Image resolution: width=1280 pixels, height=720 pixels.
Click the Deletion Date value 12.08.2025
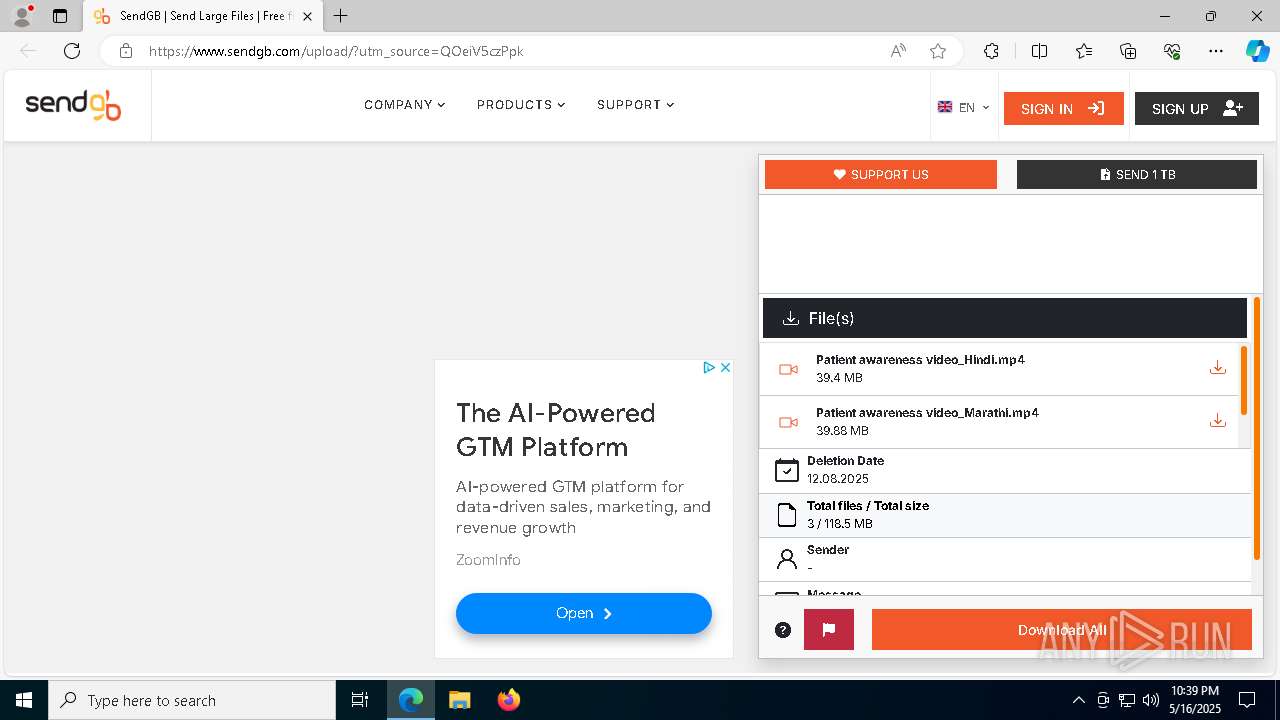click(838, 479)
